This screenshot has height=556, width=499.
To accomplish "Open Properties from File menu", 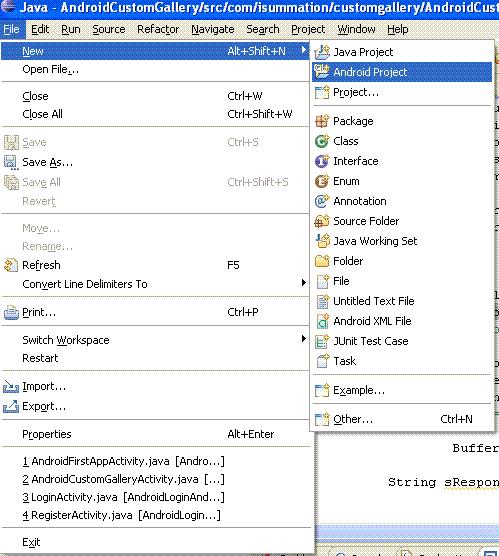I will (155, 434).
